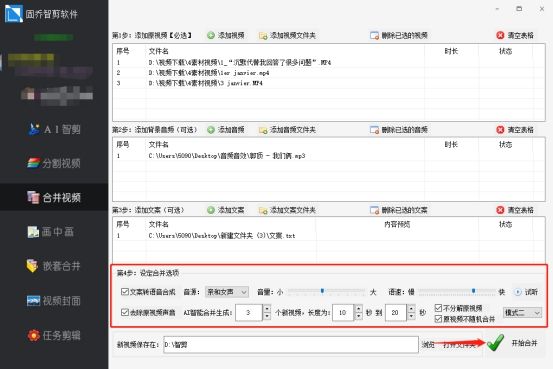Click the 音量 volume slider handle
Image resolution: width=553 pixels, height=369 pixels.
322,291
